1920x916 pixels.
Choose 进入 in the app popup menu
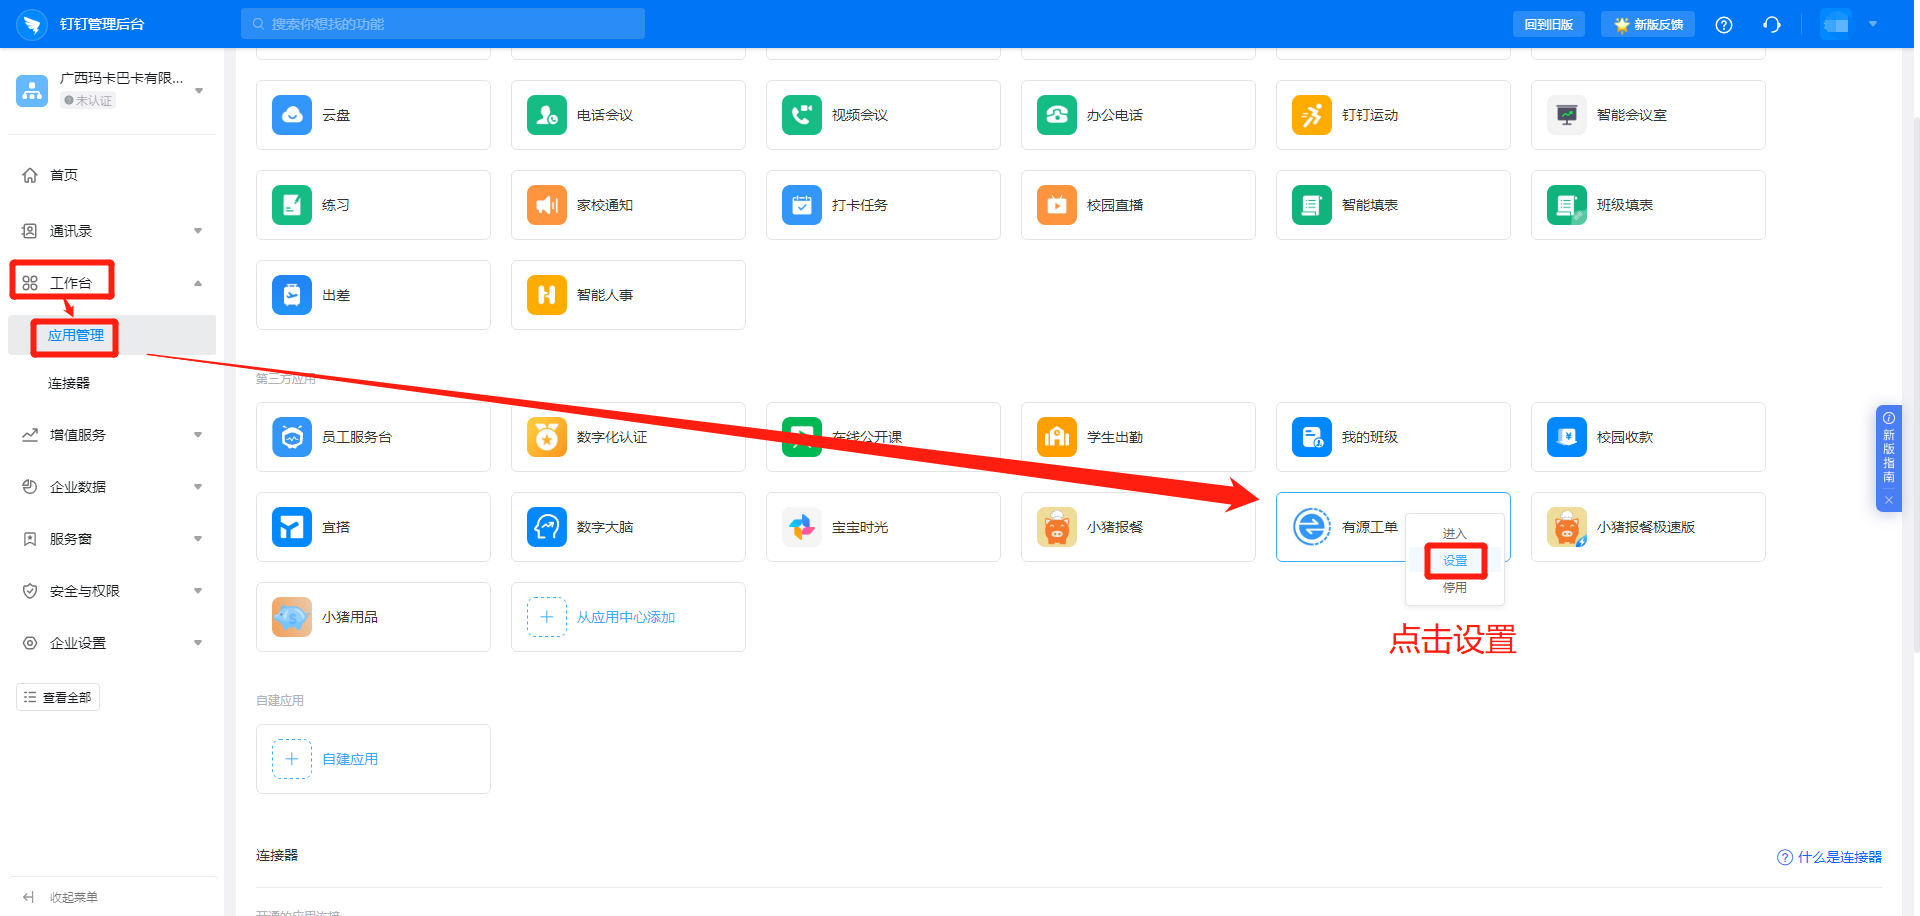pos(1454,533)
